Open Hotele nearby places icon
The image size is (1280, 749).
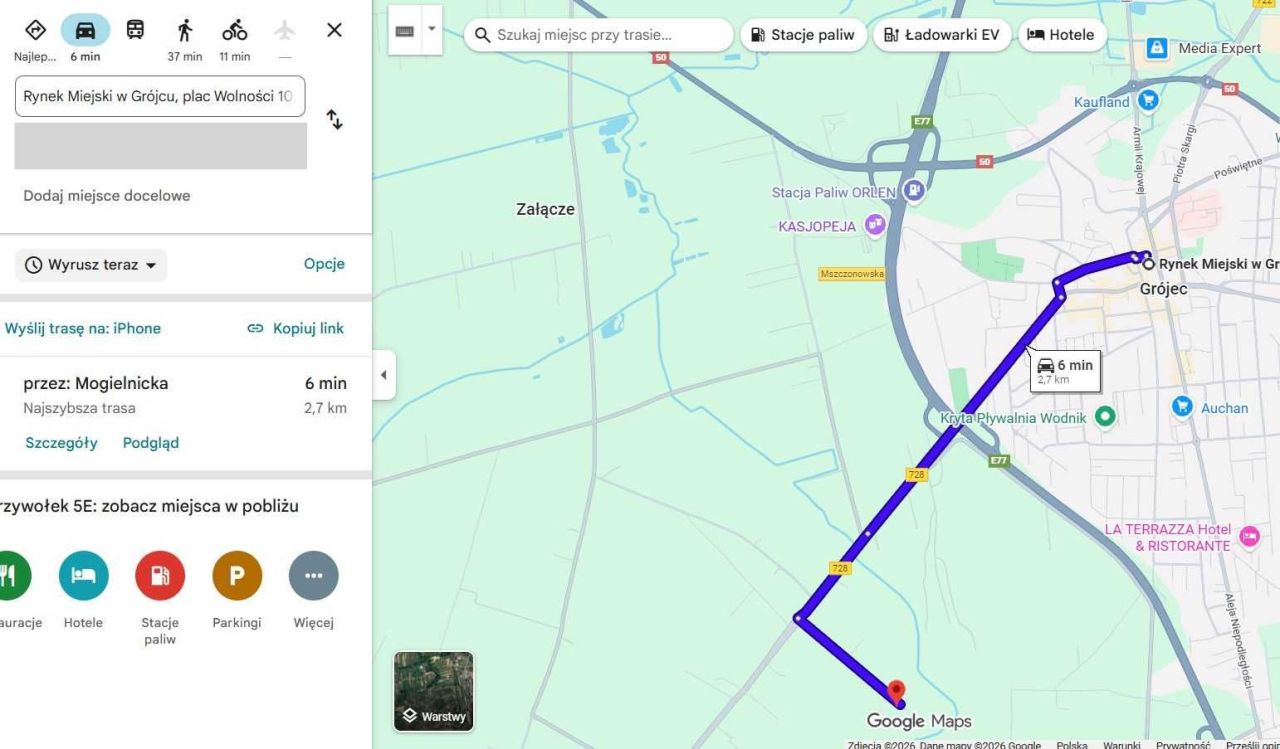point(83,575)
